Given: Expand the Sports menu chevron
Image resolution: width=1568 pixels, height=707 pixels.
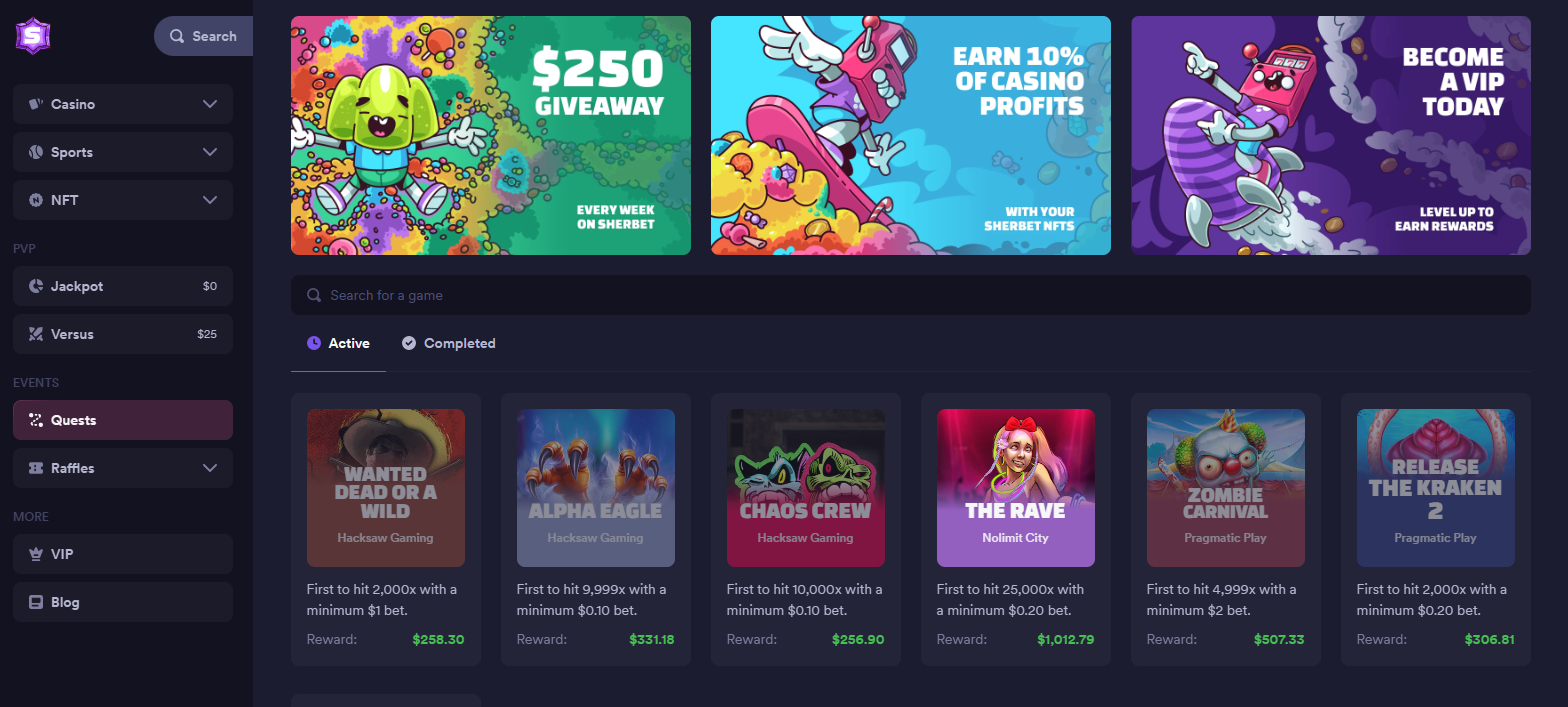Looking at the screenshot, I should 210,152.
